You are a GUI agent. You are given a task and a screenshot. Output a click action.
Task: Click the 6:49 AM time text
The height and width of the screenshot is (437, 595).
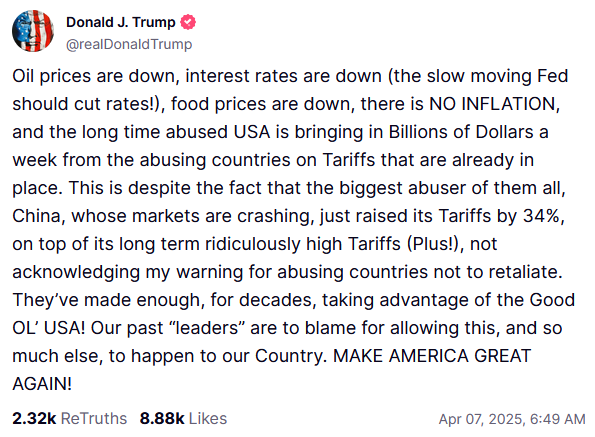click(x=557, y=419)
